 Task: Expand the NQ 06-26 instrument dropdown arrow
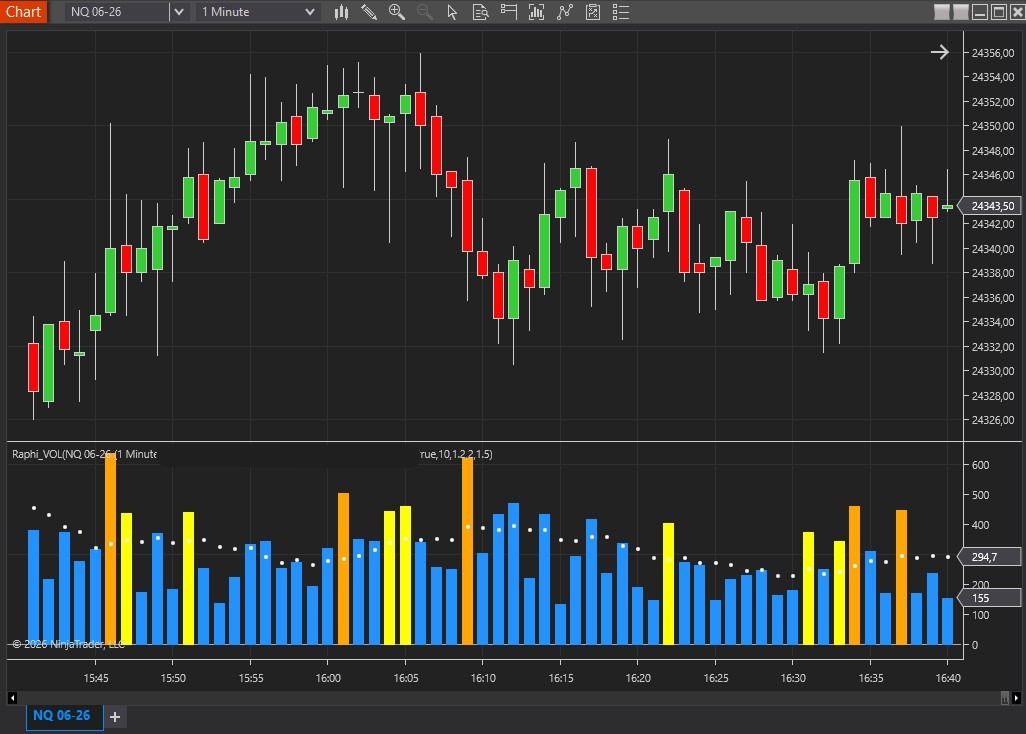pyautogui.click(x=178, y=12)
